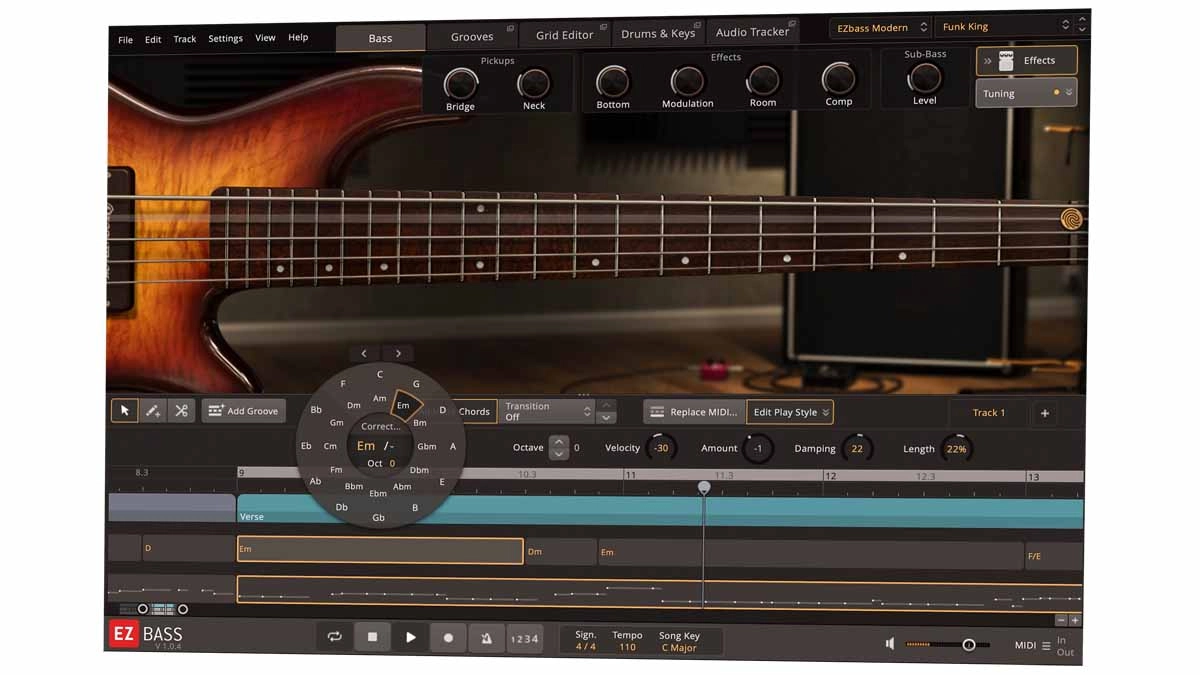
Task: Switch to the Bass tab
Action: pyautogui.click(x=380, y=38)
